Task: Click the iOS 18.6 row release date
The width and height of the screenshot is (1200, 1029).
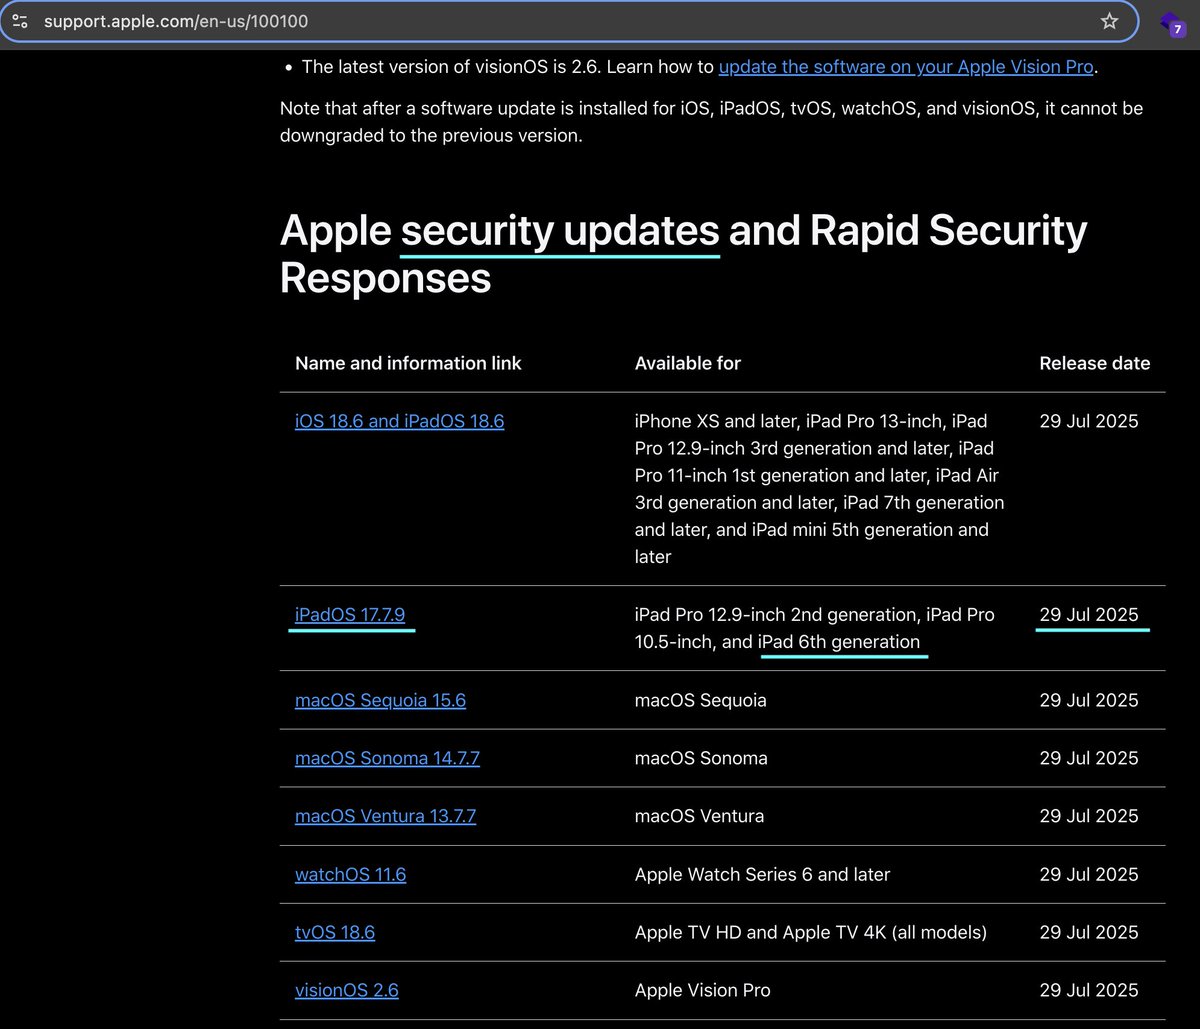Action: click(x=1089, y=421)
